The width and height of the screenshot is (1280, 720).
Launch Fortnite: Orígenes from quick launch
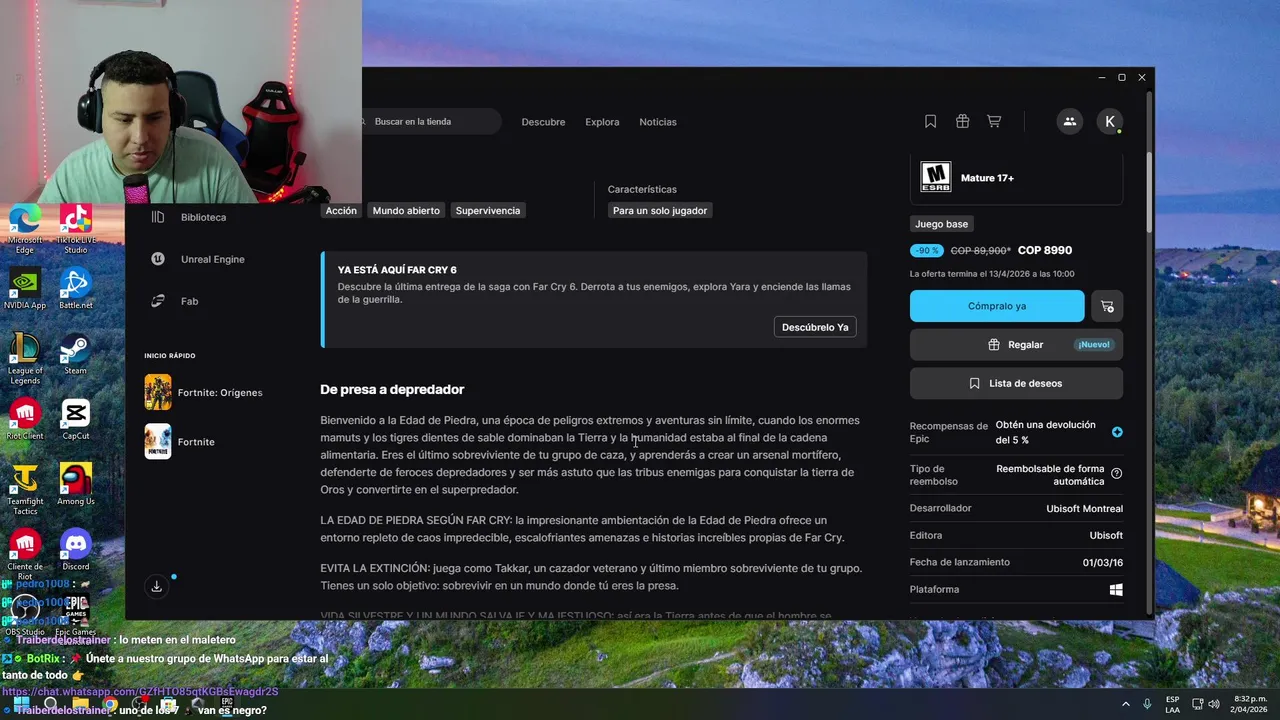click(205, 392)
